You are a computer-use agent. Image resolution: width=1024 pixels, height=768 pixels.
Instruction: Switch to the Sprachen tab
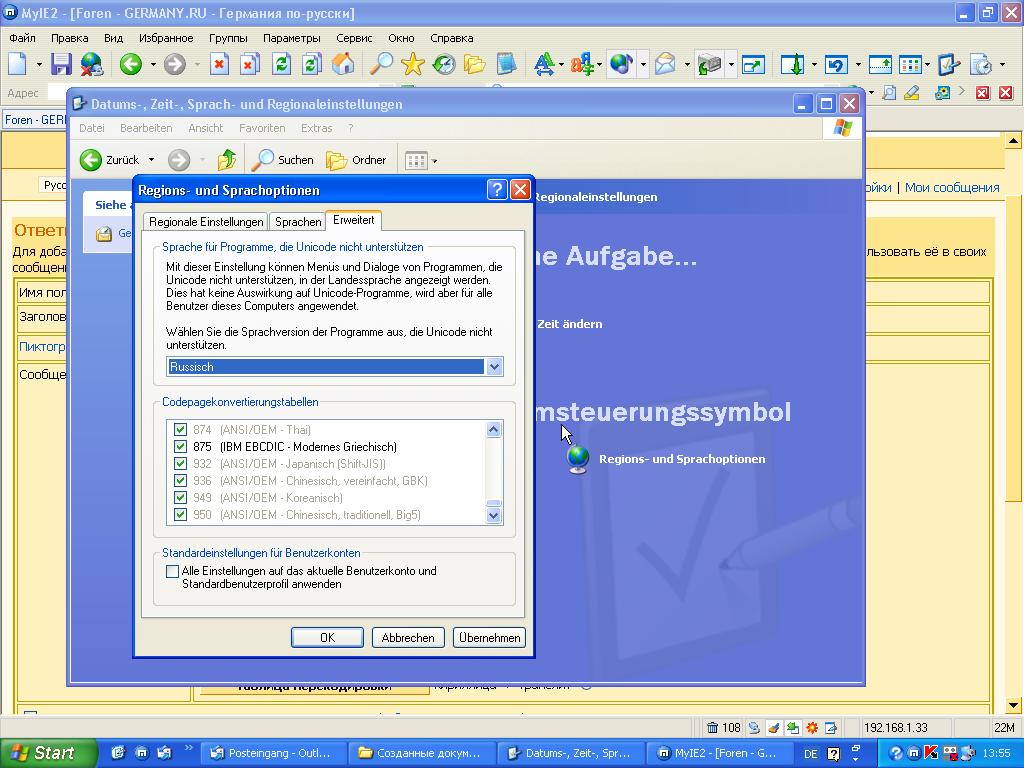pyautogui.click(x=298, y=222)
